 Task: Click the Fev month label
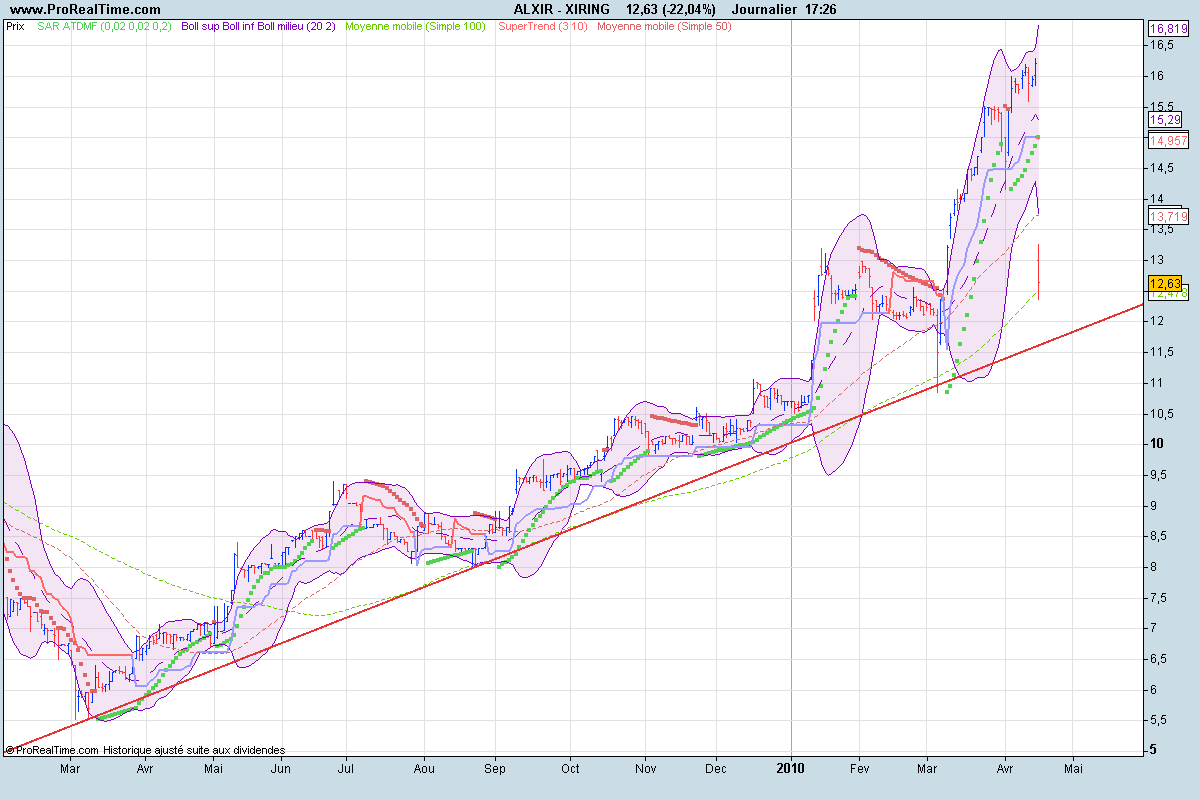(x=859, y=769)
